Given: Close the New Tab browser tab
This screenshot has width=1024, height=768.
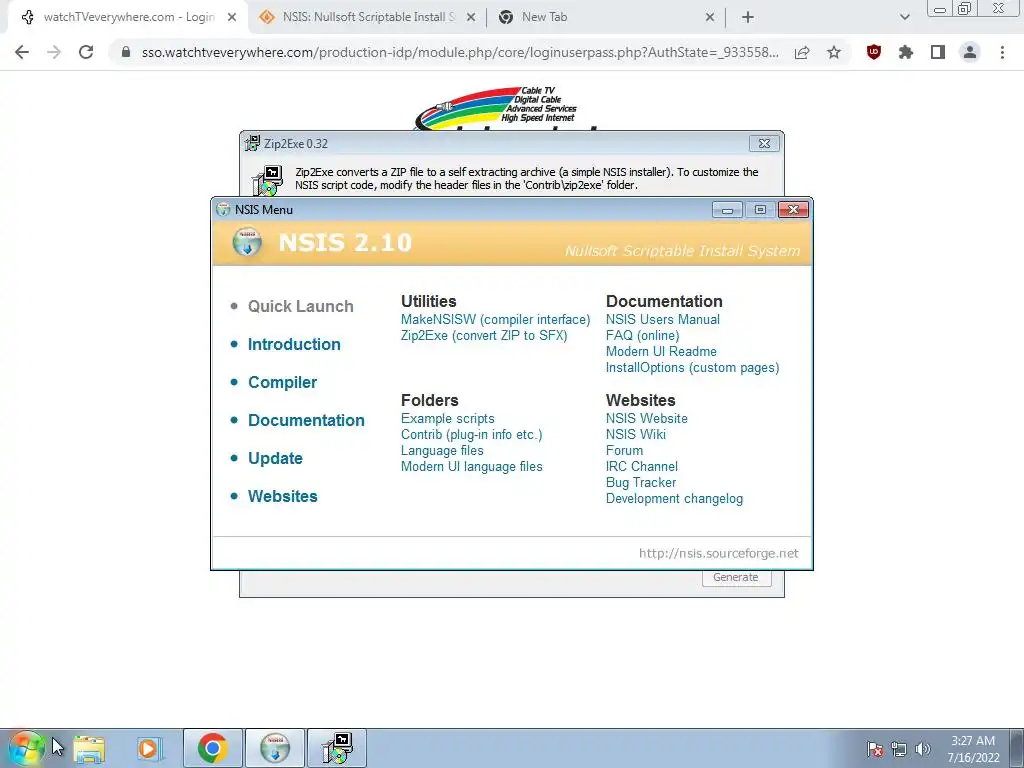Looking at the screenshot, I should (x=710, y=17).
